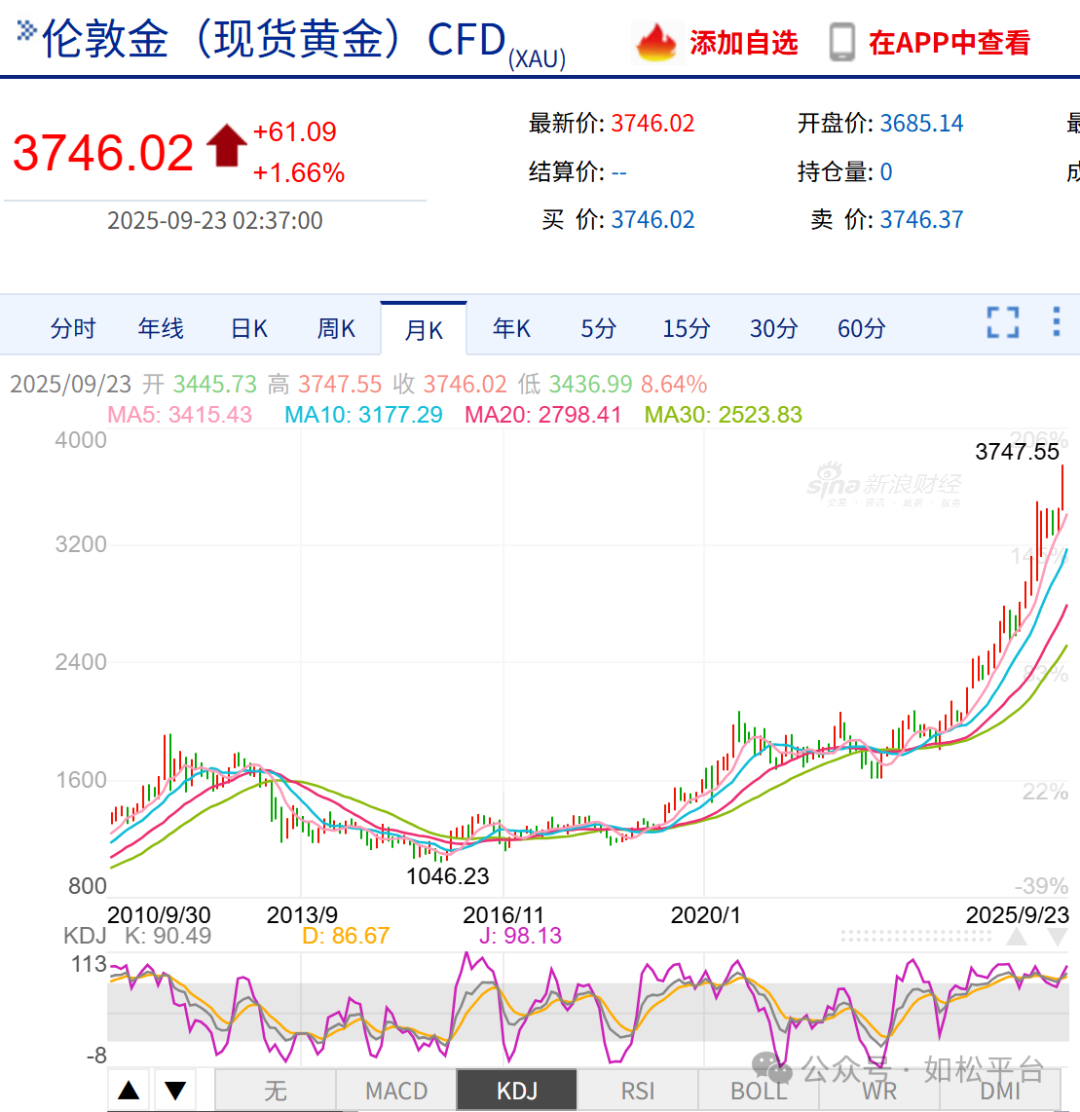Click the K: 90.49 KDJ value
The height and width of the screenshot is (1112, 1080).
pos(167,935)
